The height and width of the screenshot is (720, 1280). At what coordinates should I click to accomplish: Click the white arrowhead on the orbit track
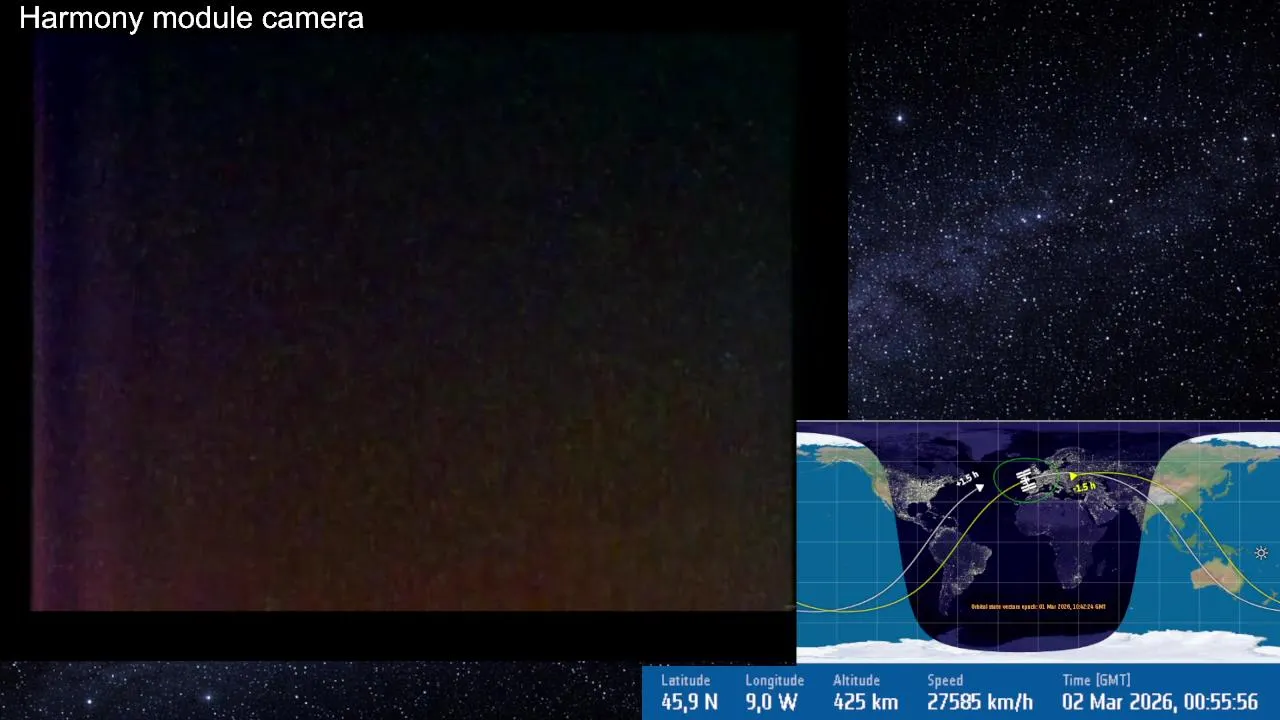pyautogui.click(x=981, y=488)
